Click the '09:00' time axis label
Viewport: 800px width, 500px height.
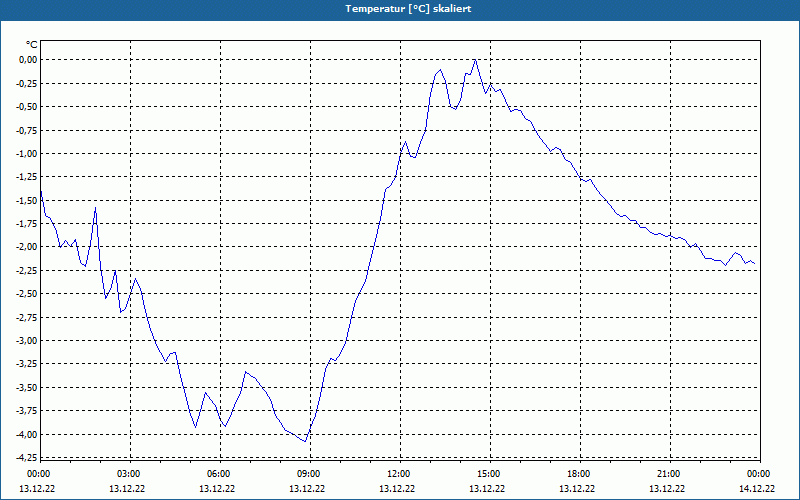pos(307,474)
